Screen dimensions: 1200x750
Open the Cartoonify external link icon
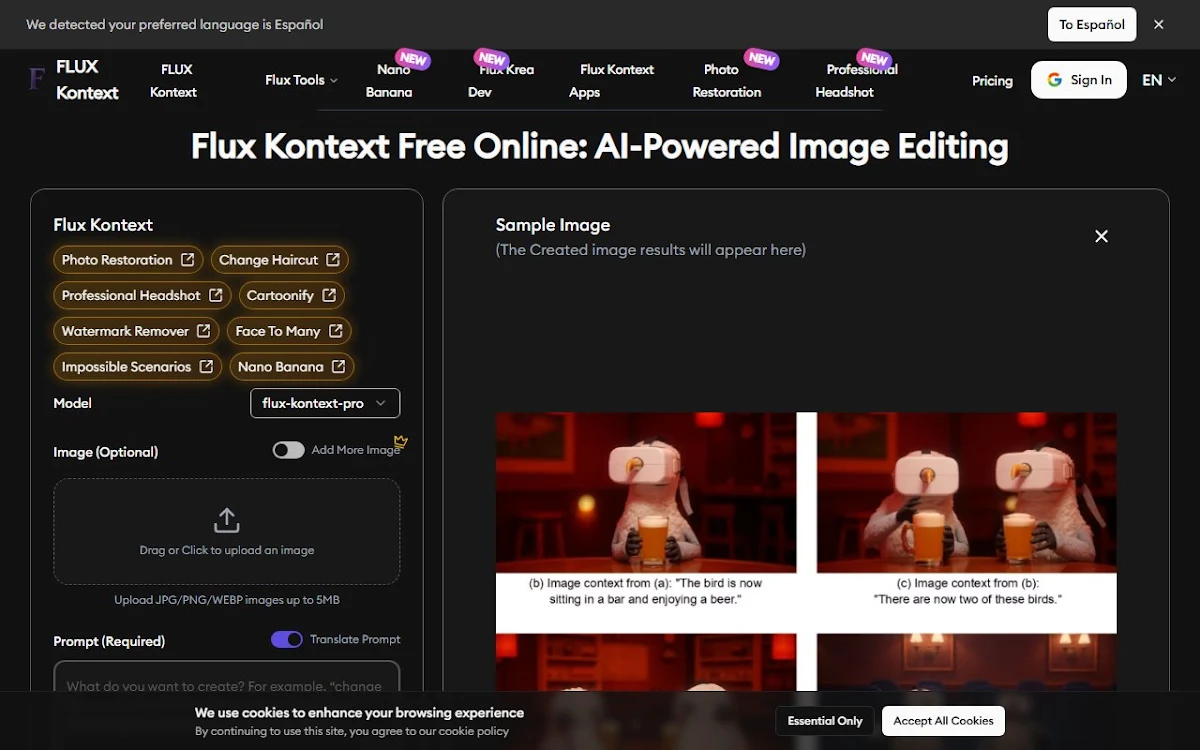pos(329,296)
